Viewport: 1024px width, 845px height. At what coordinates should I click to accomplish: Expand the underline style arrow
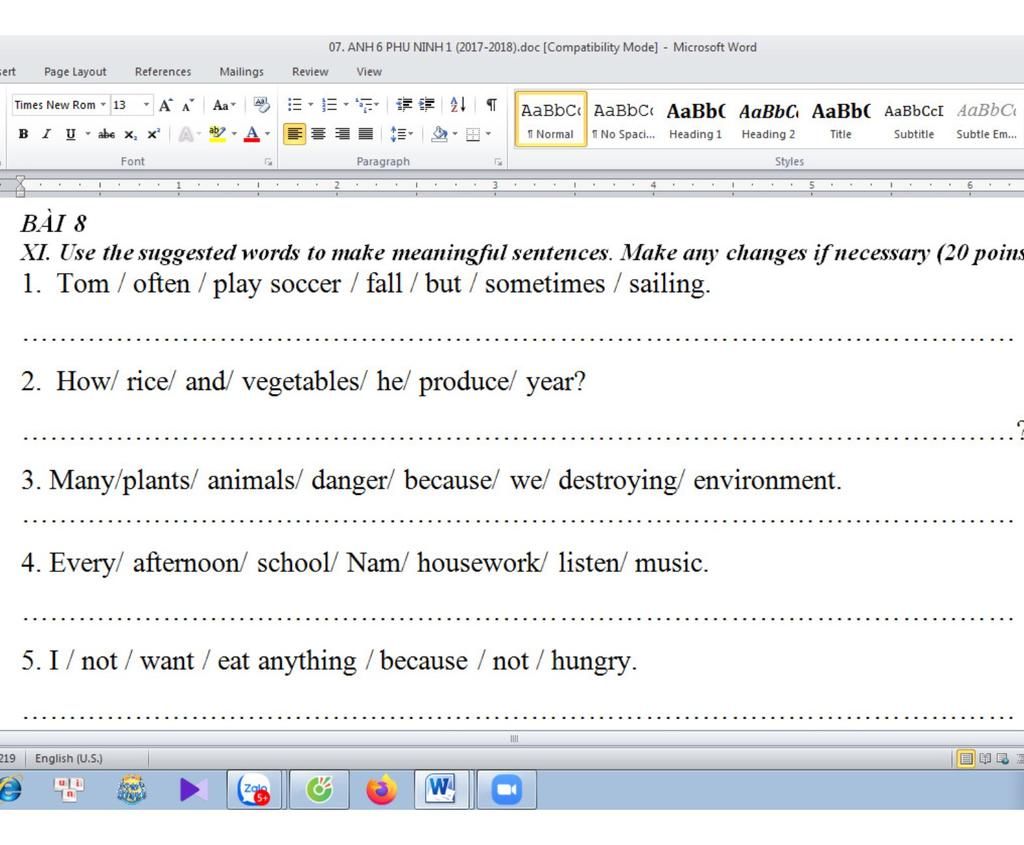tap(88, 134)
